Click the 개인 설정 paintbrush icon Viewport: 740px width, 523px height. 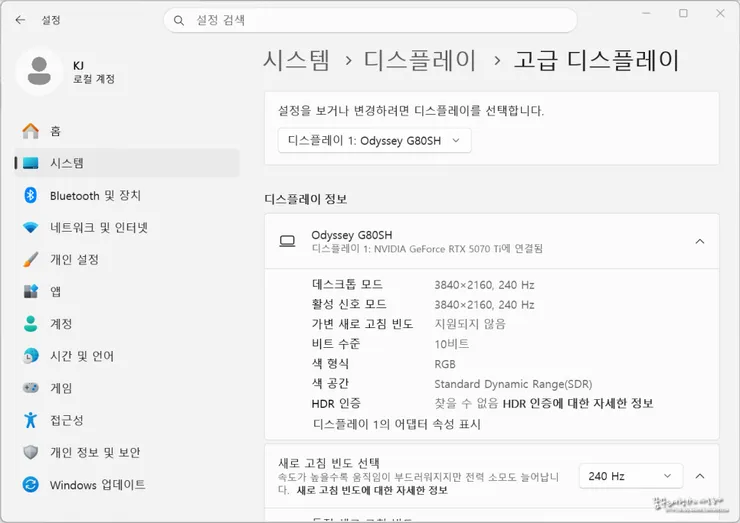point(31,259)
